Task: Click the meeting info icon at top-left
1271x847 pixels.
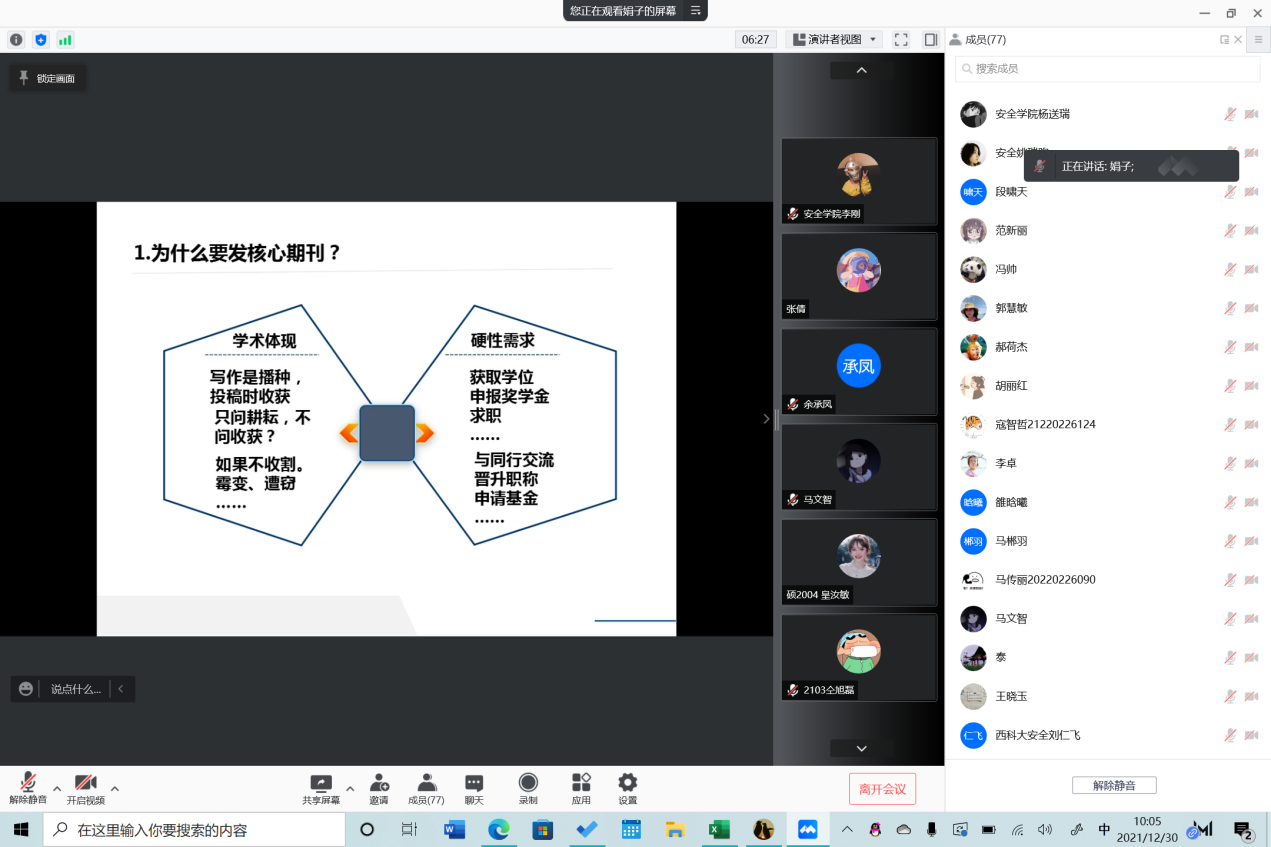Action: tap(16, 40)
